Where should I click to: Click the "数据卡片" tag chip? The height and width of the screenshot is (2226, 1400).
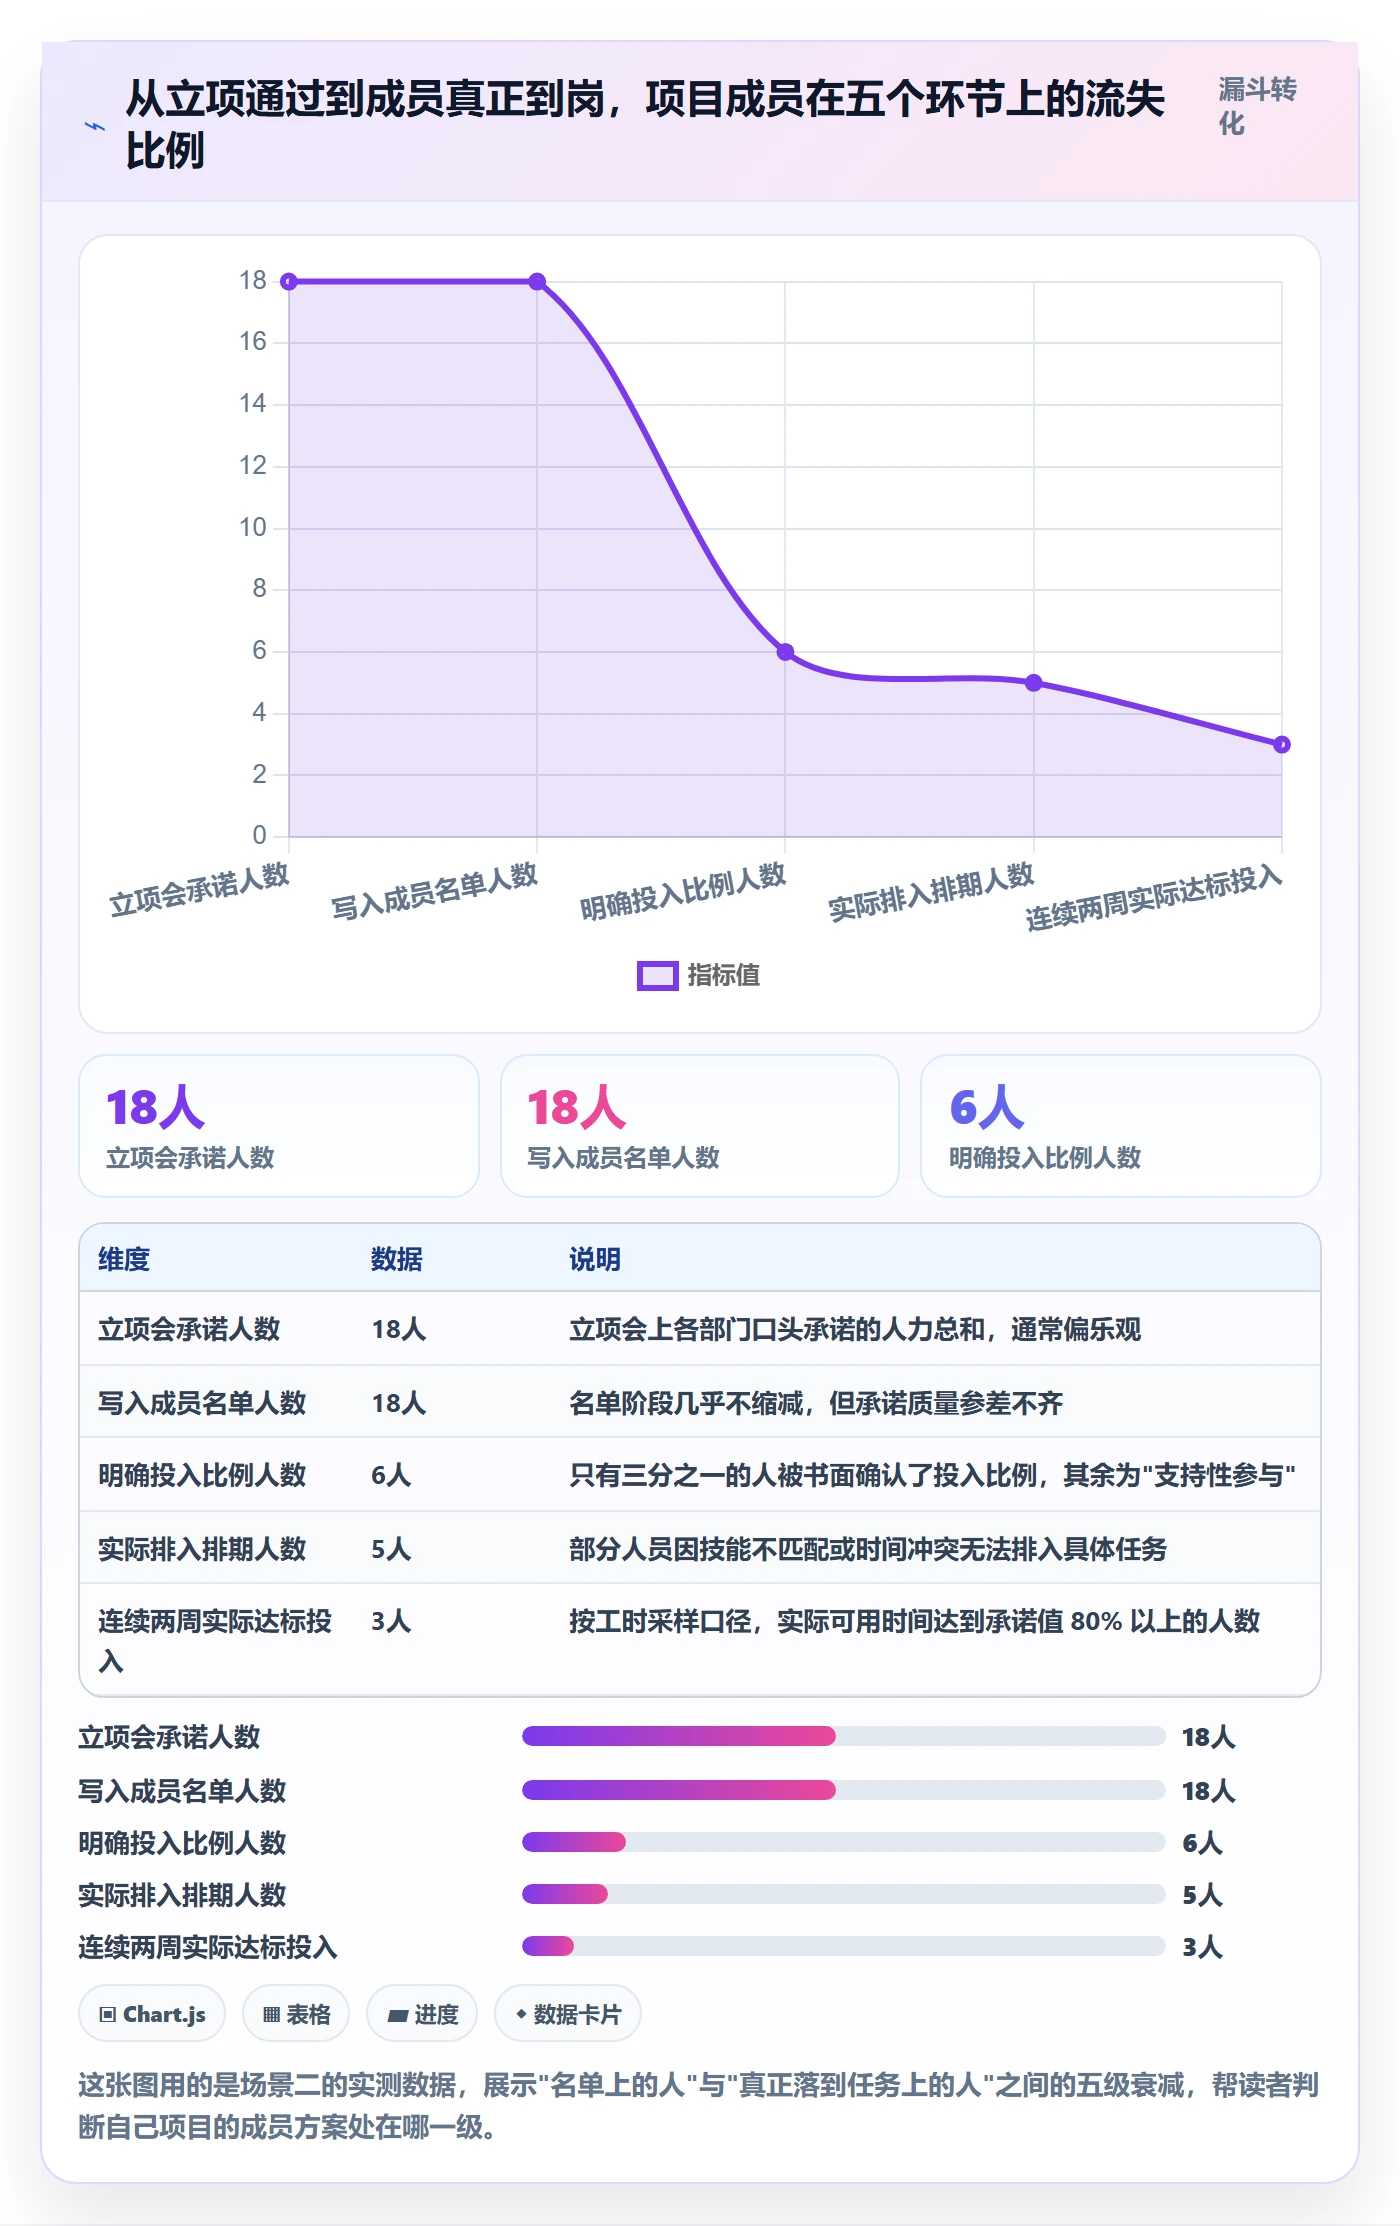tap(568, 2014)
